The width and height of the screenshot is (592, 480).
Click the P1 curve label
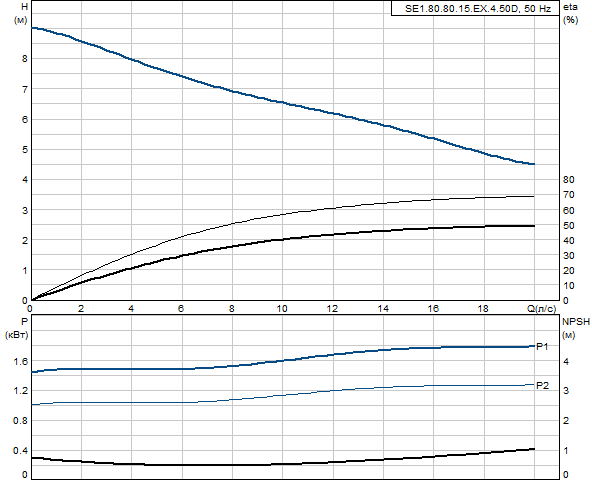tap(542, 346)
